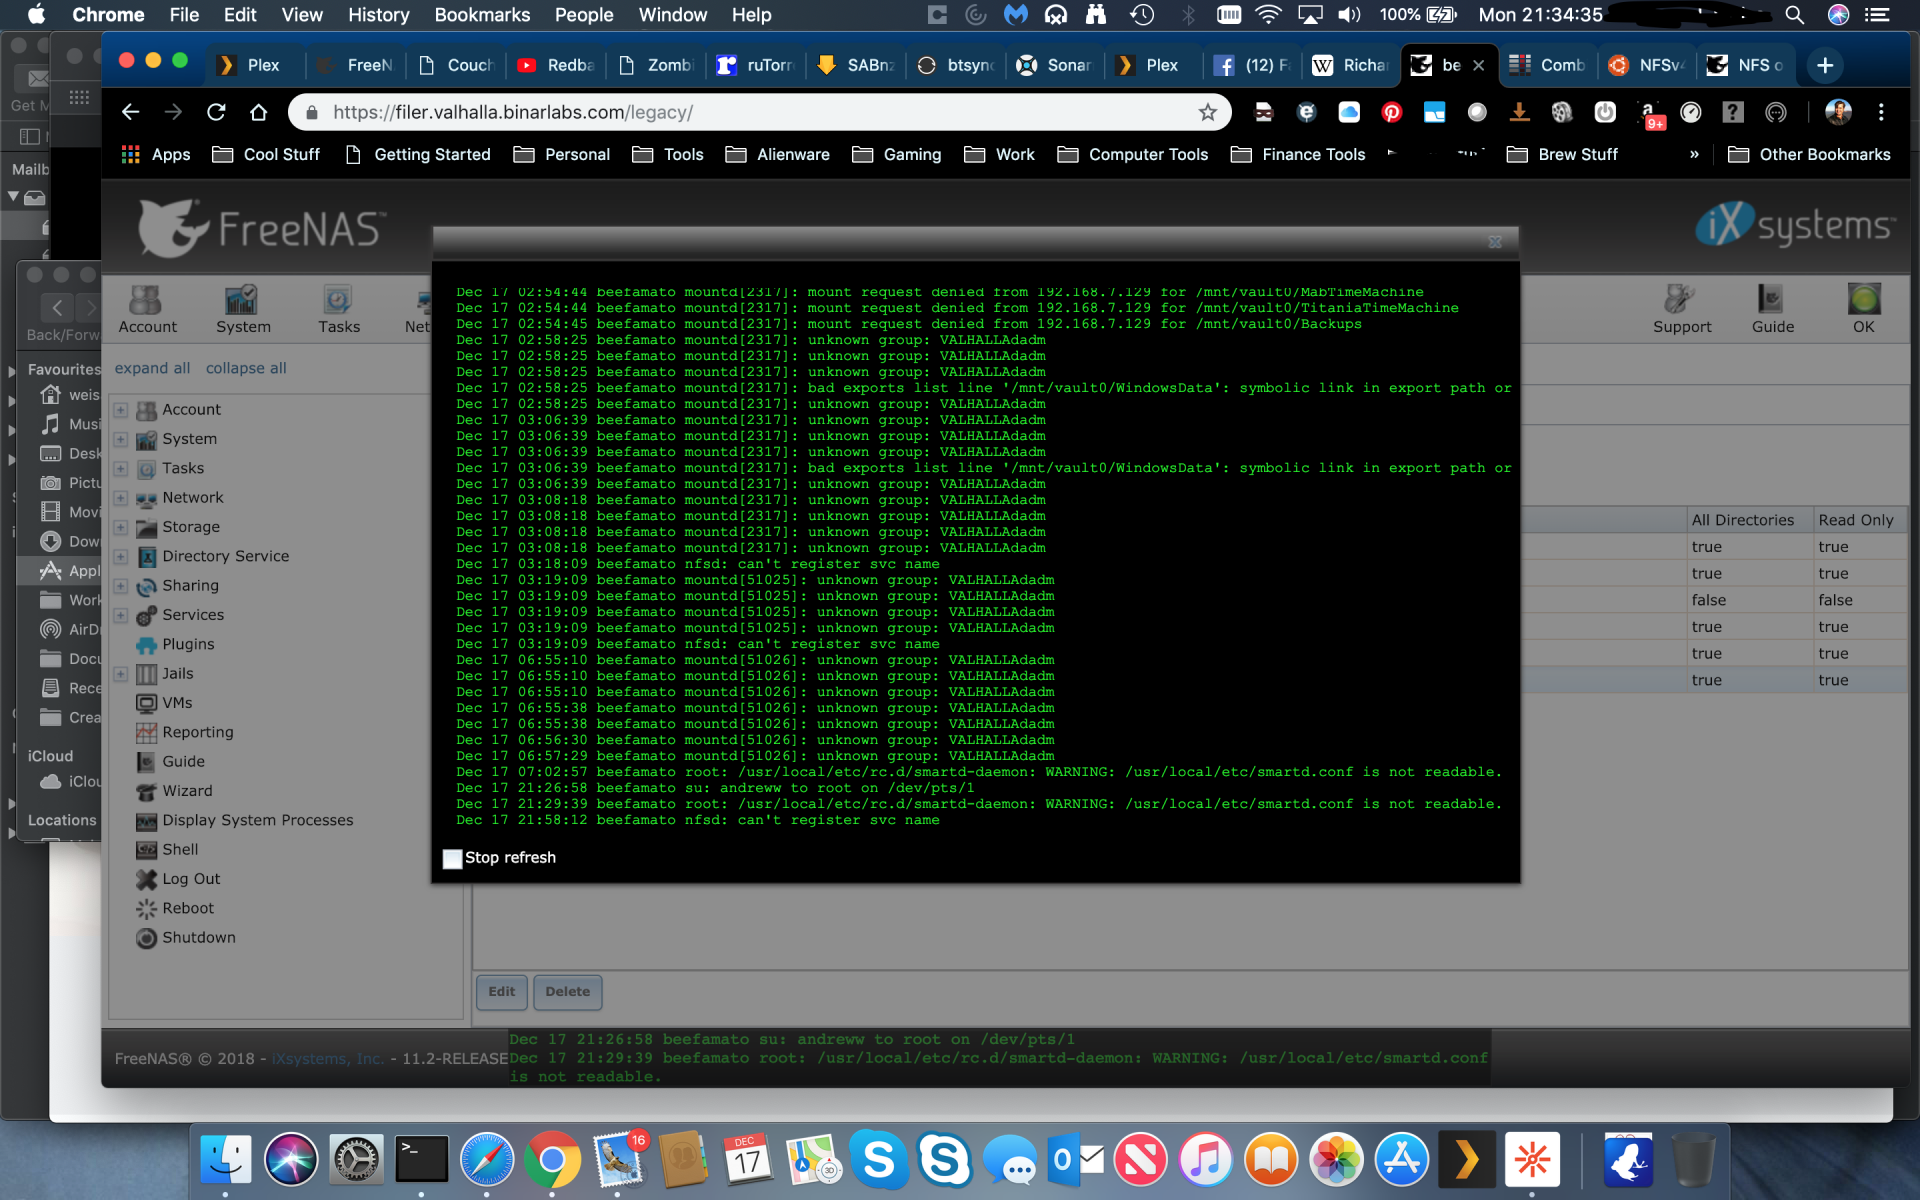The image size is (1920, 1200).
Task: Open the Chrome three-dot menu
Action: point(1881,113)
